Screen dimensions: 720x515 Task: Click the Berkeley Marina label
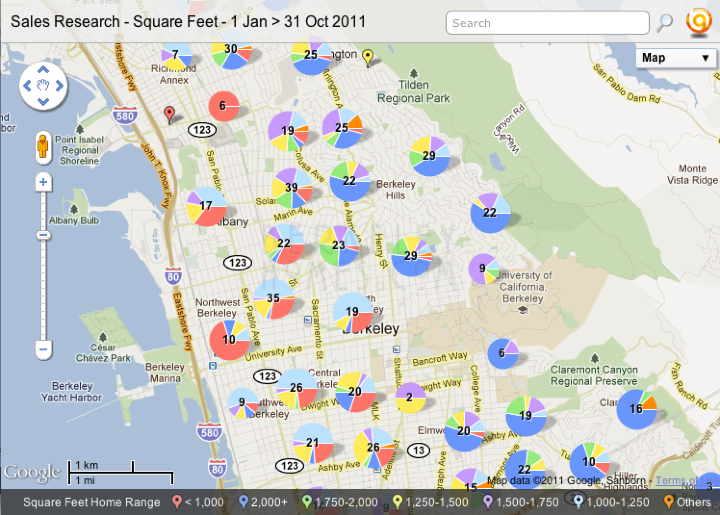coord(165,373)
